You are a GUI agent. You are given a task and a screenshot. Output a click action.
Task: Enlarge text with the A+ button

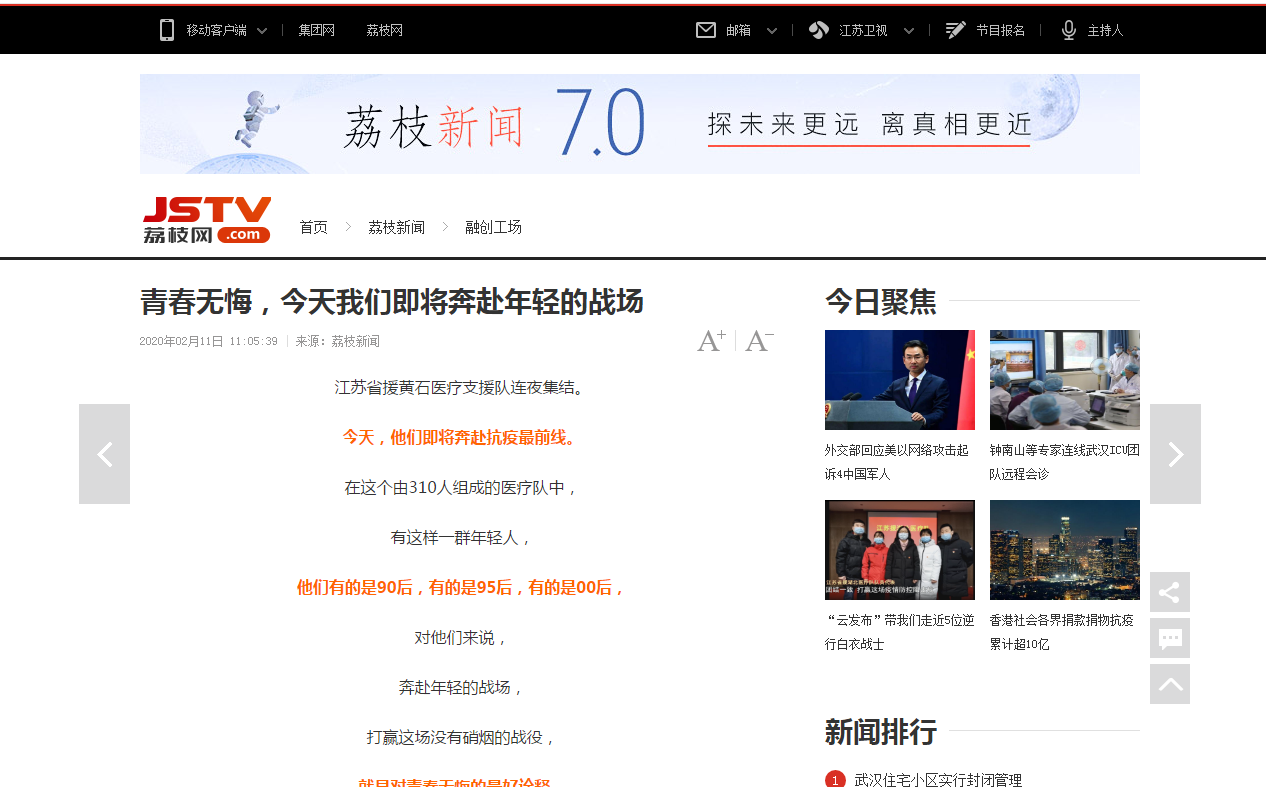(711, 341)
